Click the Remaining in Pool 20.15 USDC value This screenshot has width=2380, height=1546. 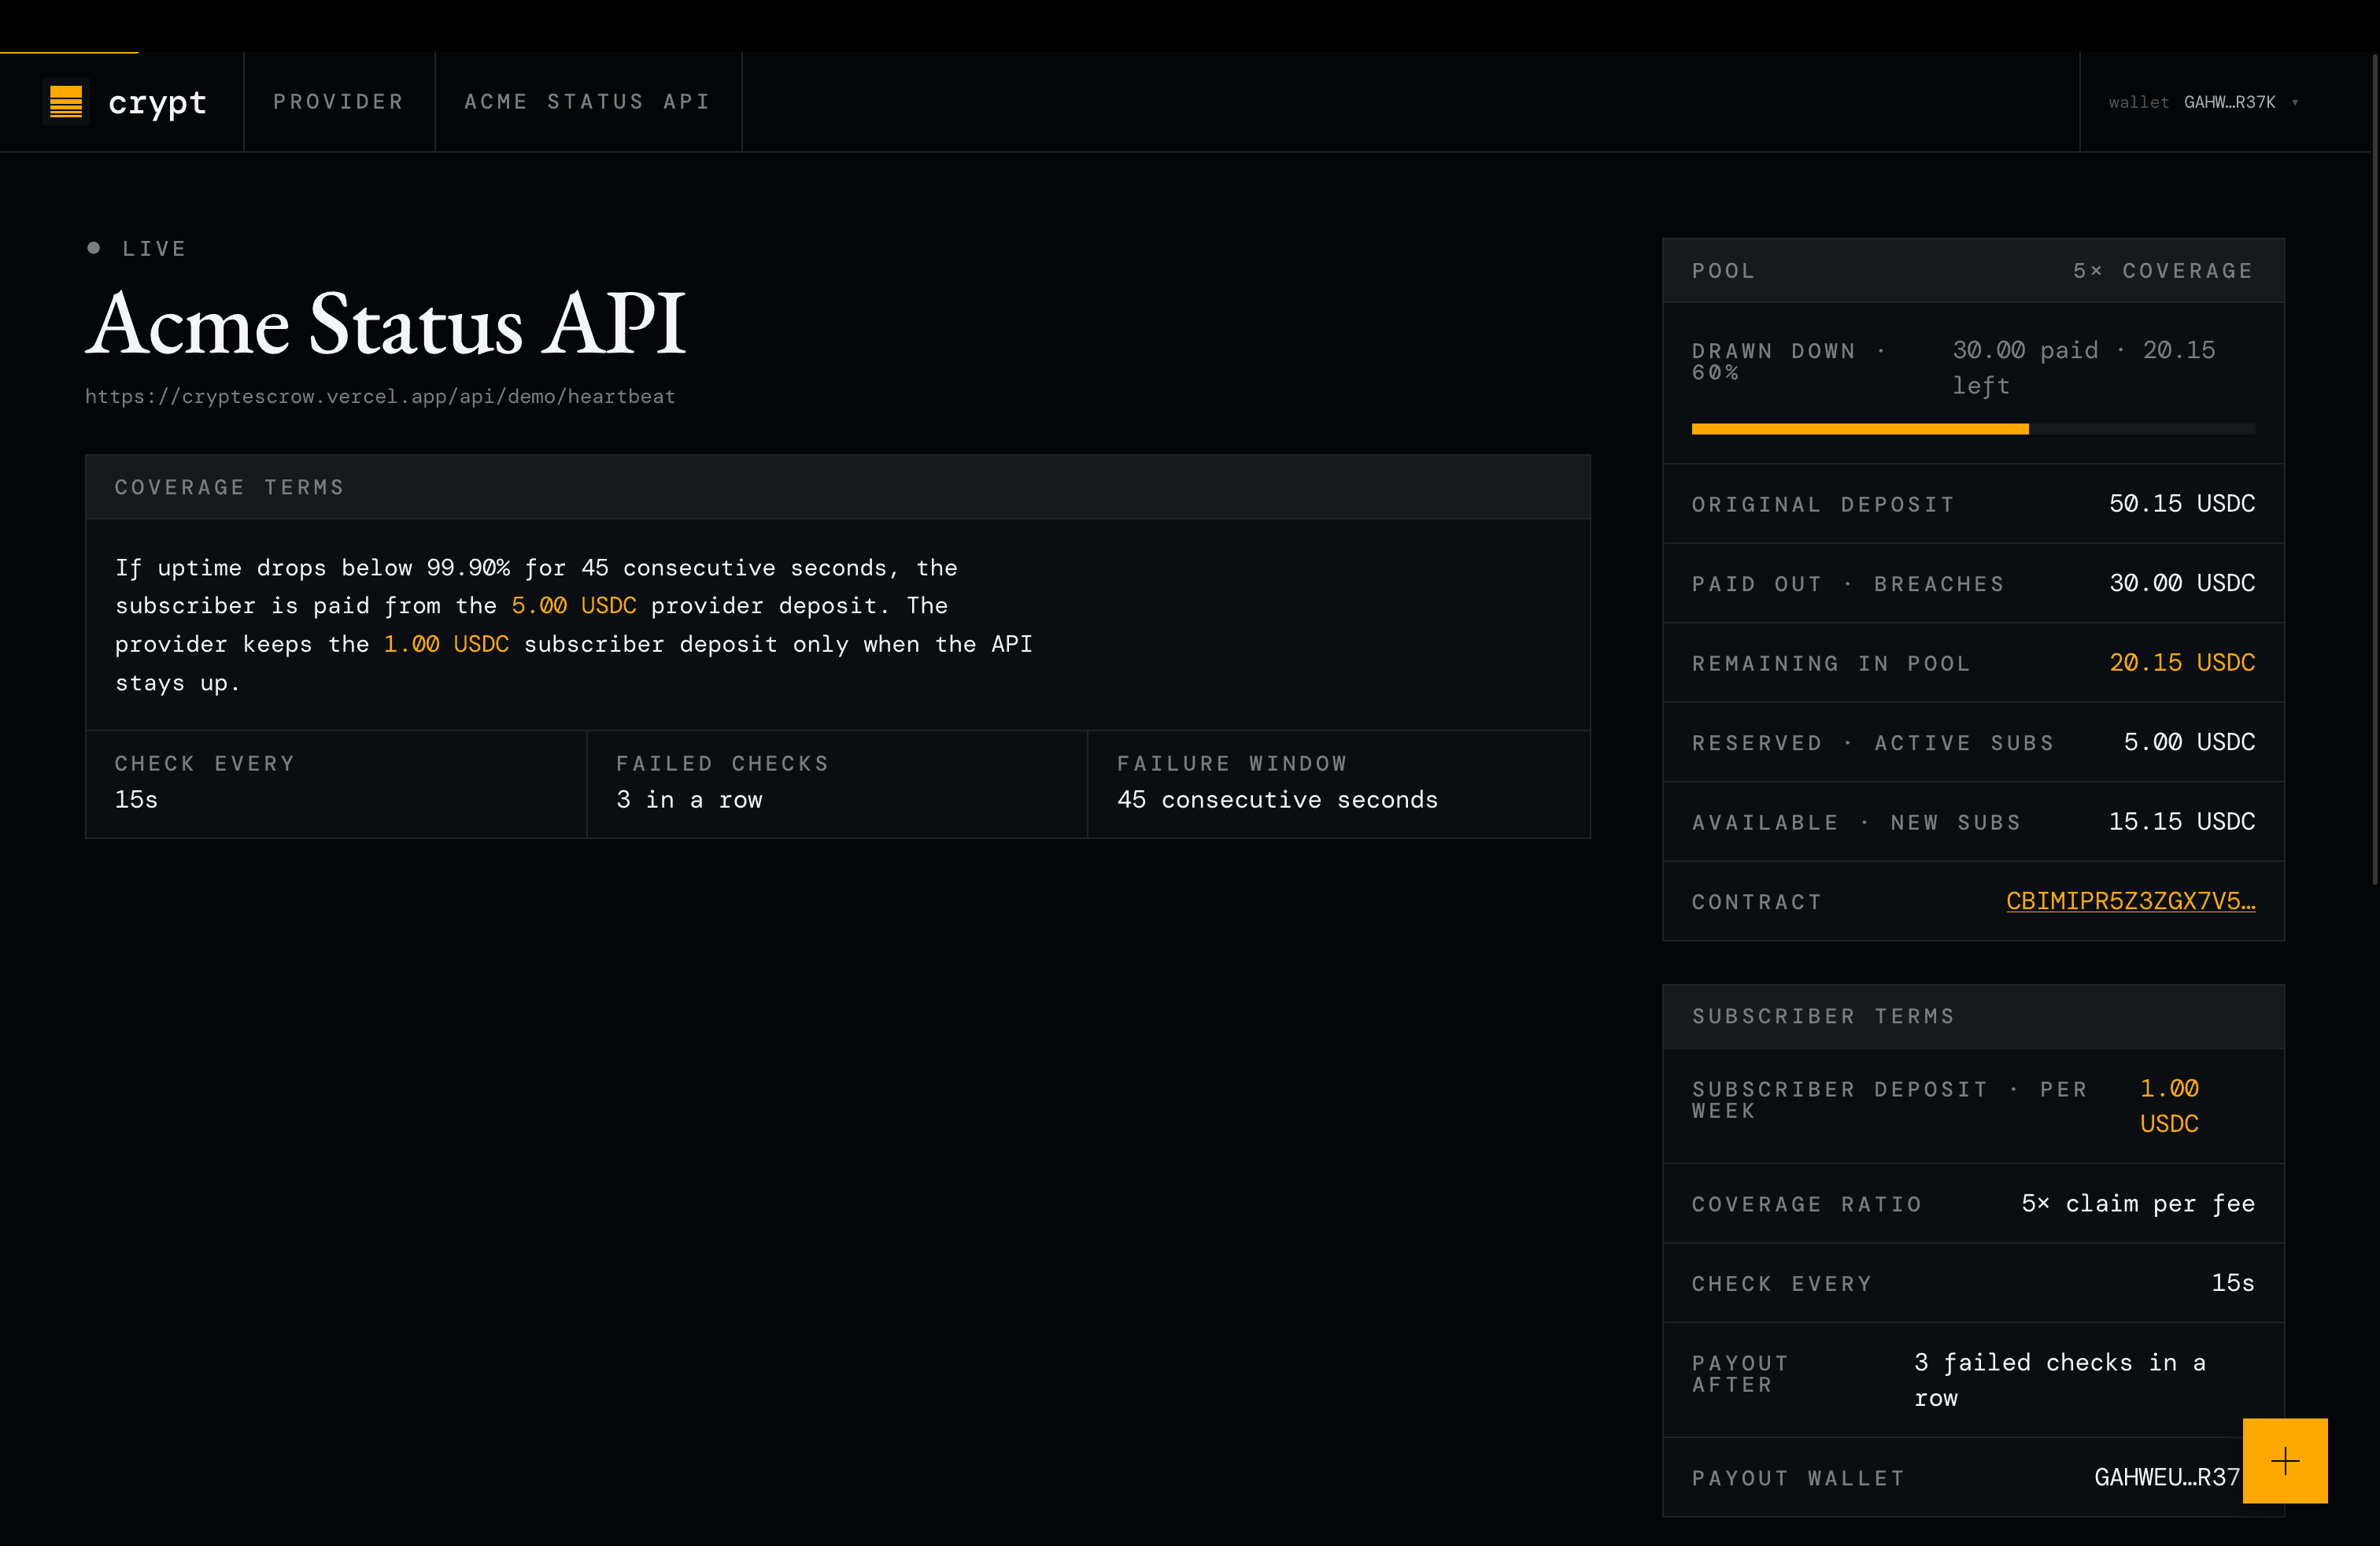(x=2182, y=662)
